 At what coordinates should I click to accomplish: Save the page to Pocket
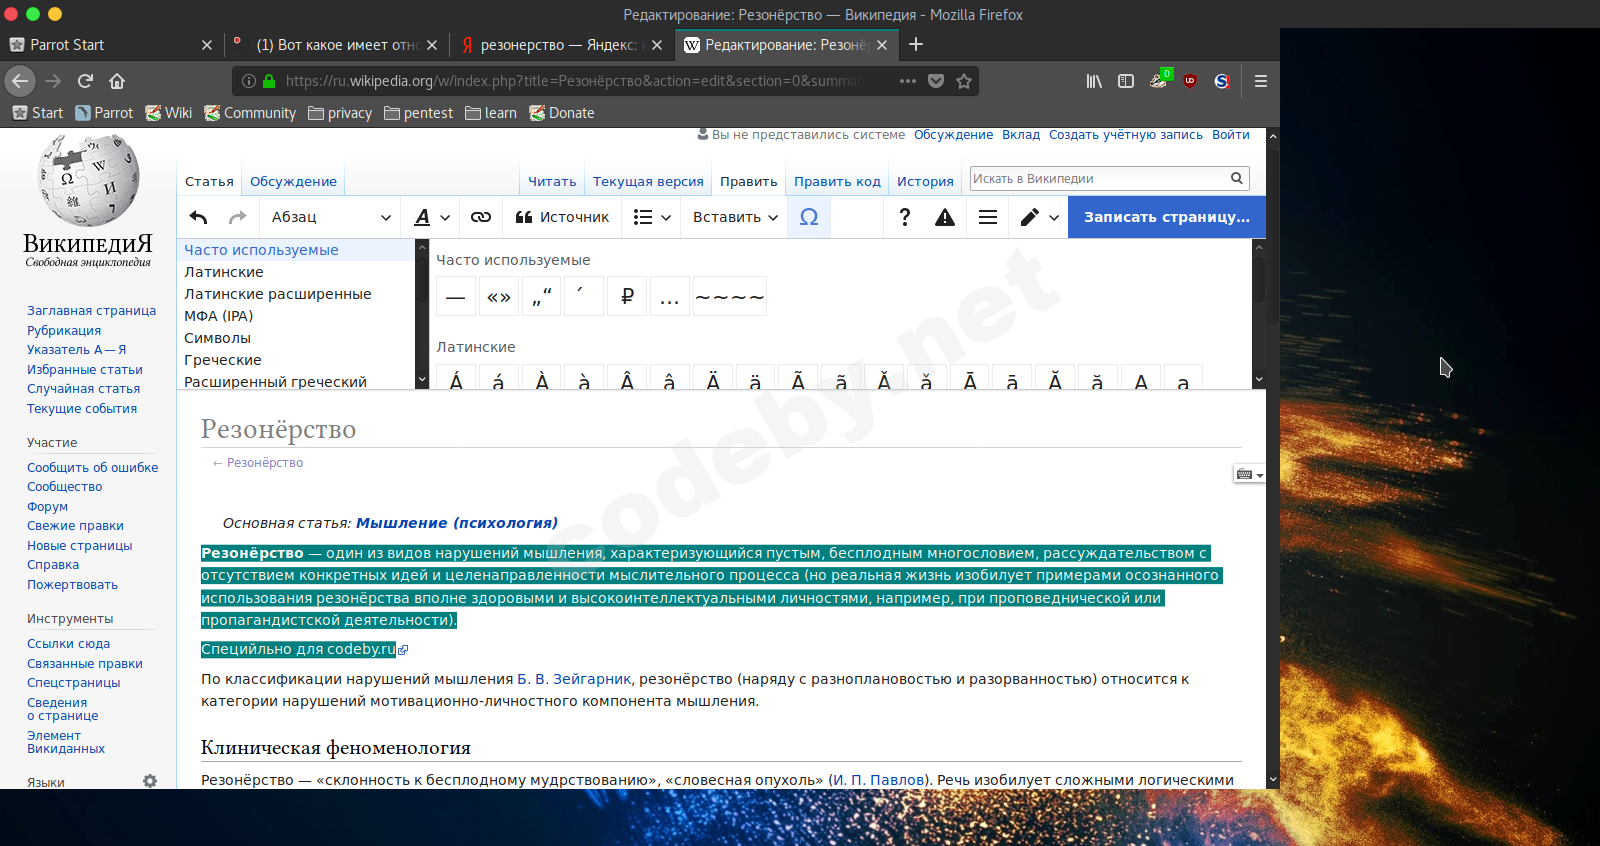(x=936, y=81)
